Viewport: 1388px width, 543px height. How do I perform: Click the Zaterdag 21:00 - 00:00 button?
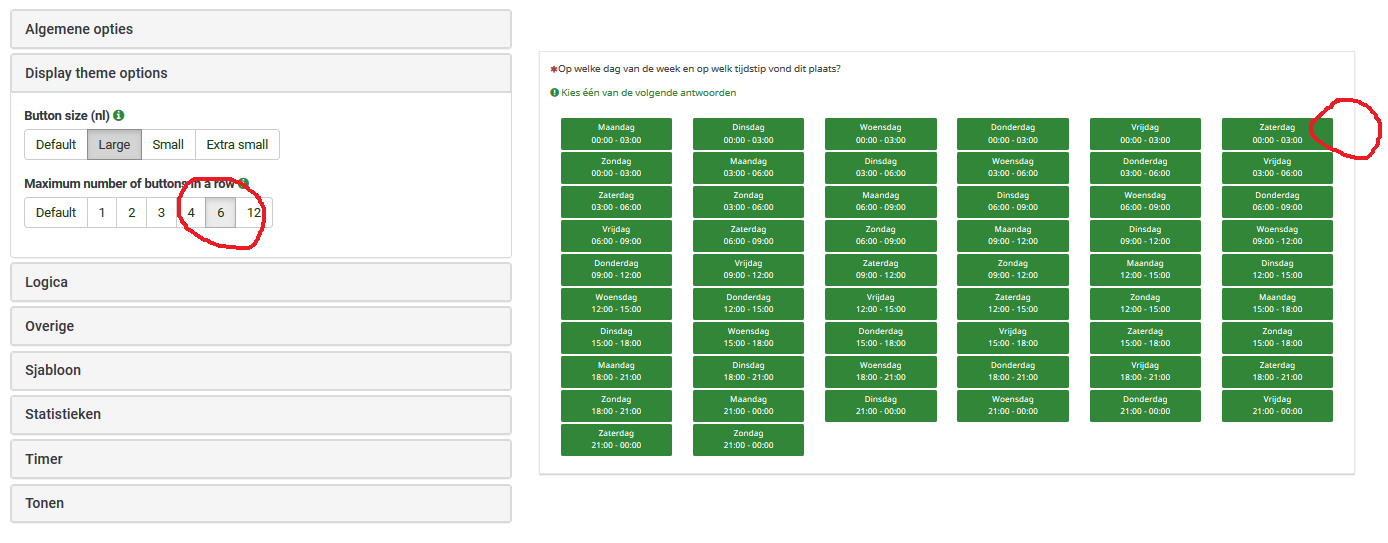click(x=616, y=440)
